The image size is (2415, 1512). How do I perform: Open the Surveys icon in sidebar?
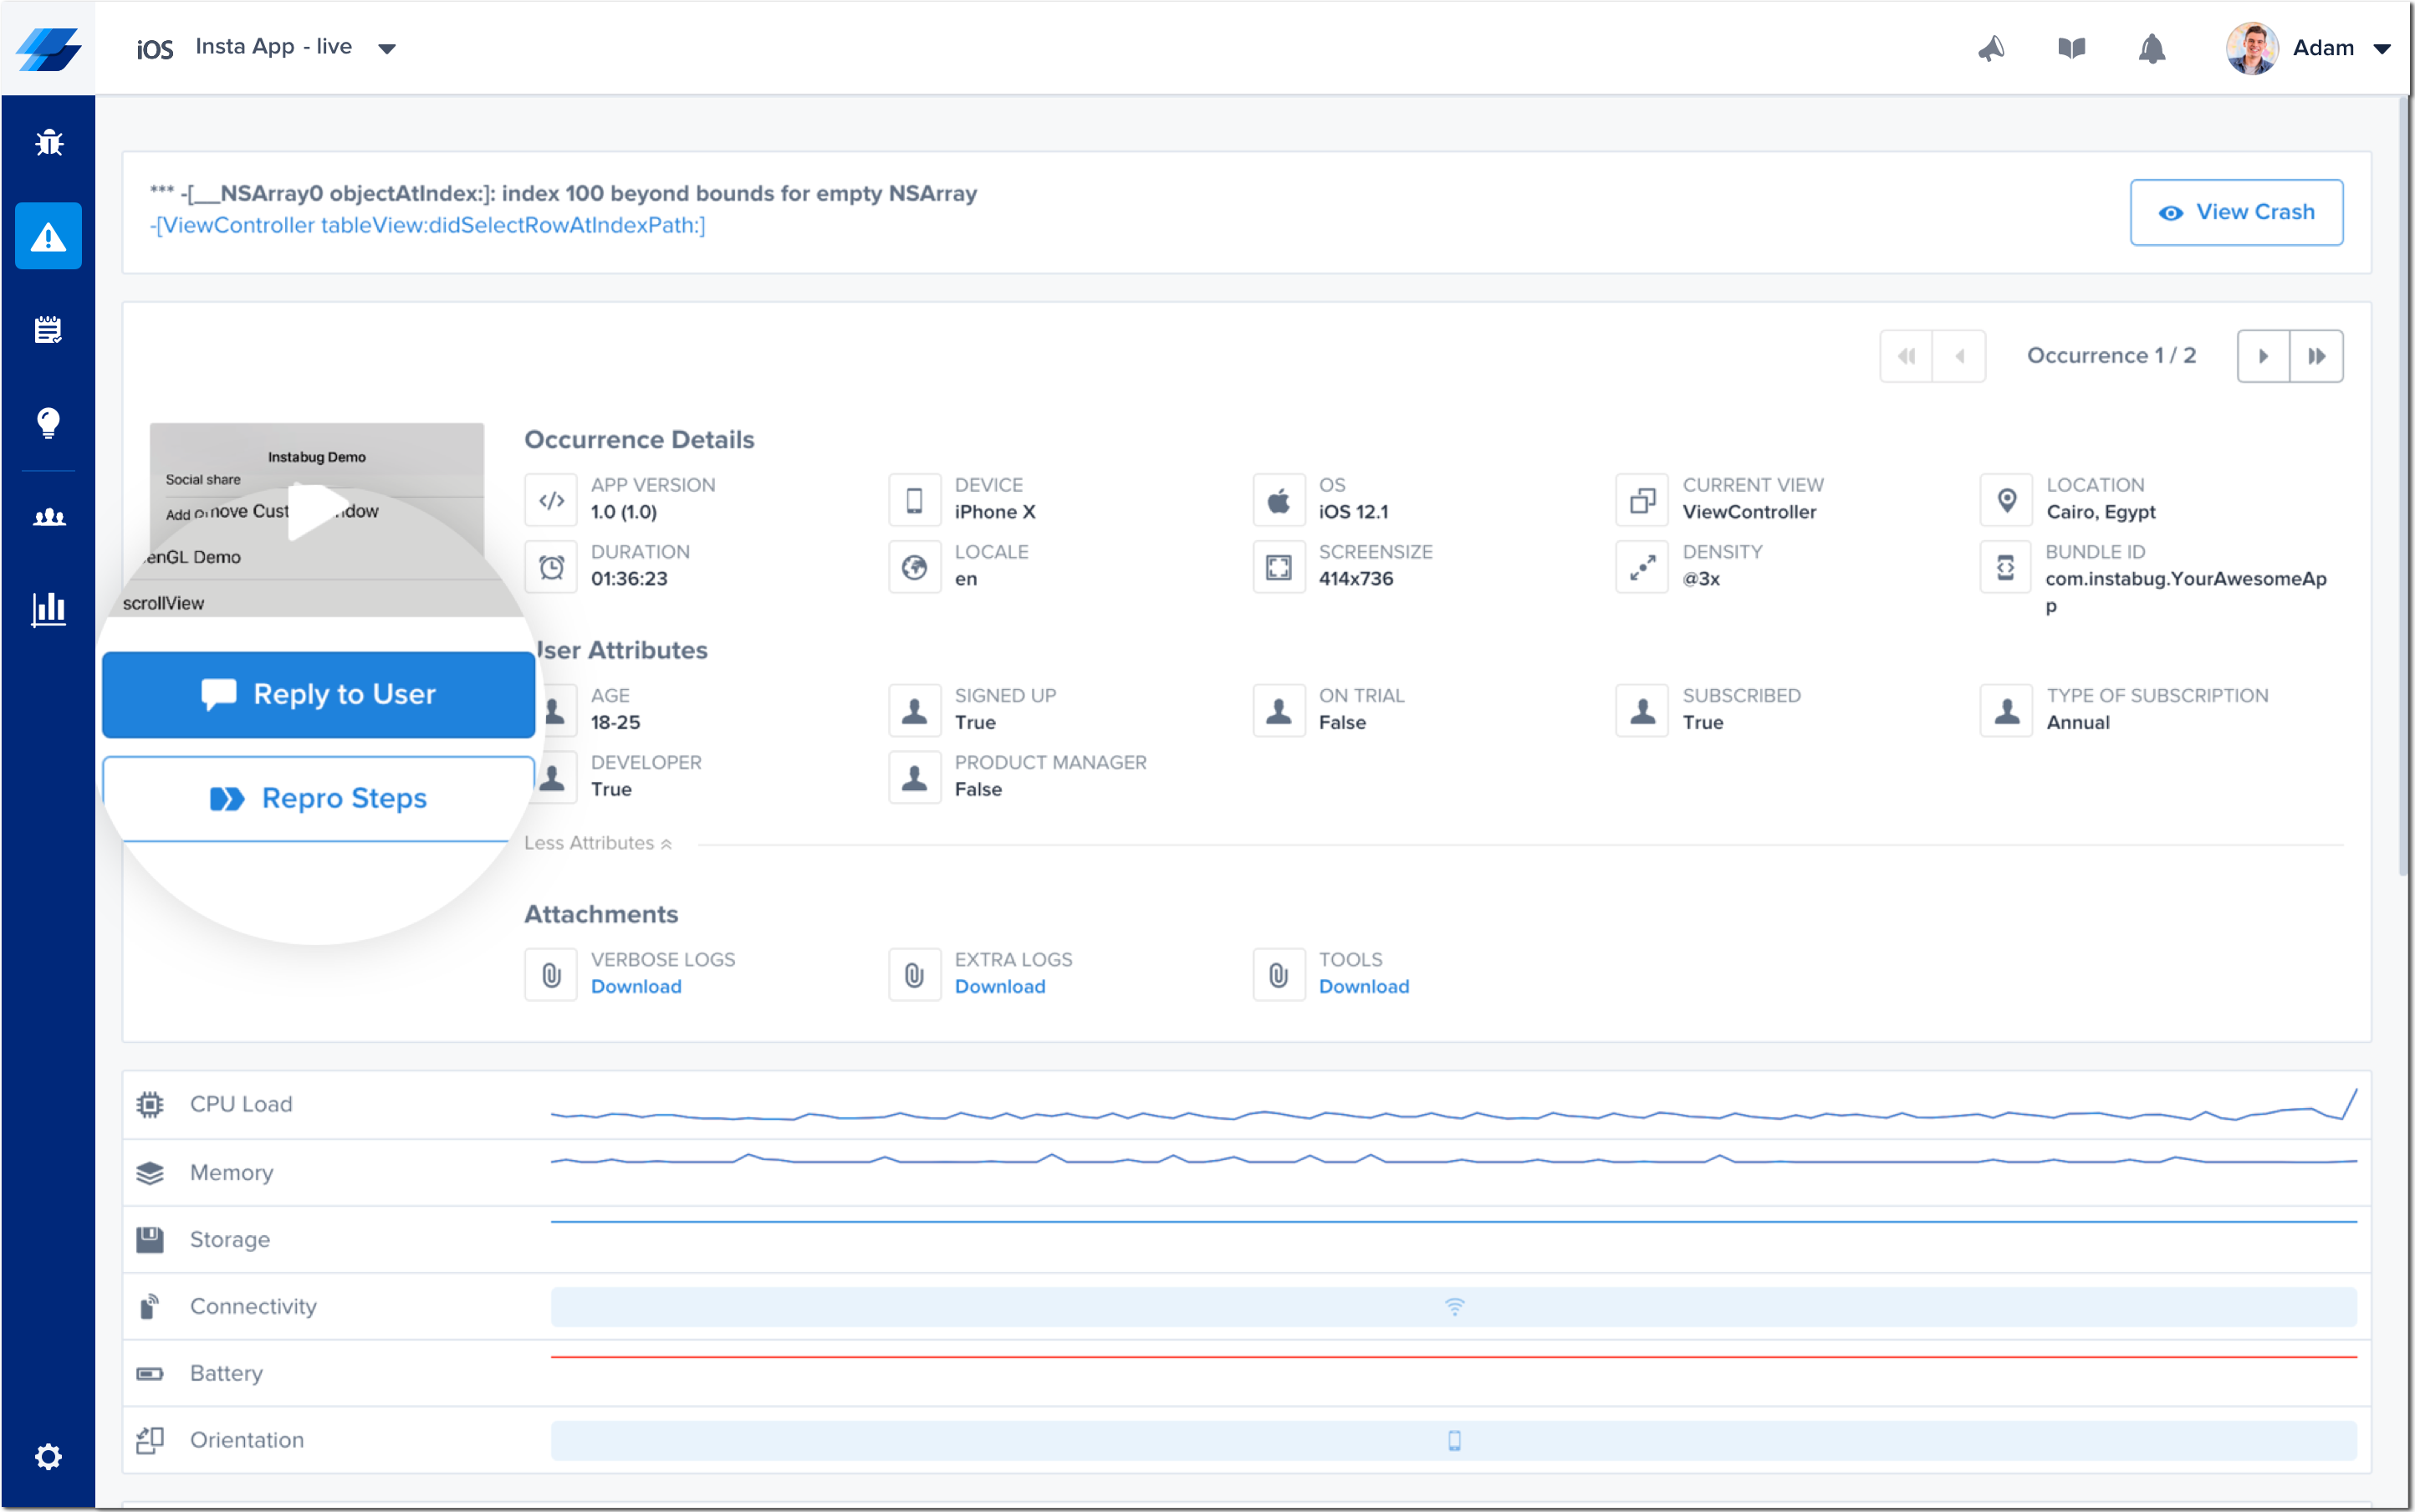pyautogui.click(x=48, y=329)
